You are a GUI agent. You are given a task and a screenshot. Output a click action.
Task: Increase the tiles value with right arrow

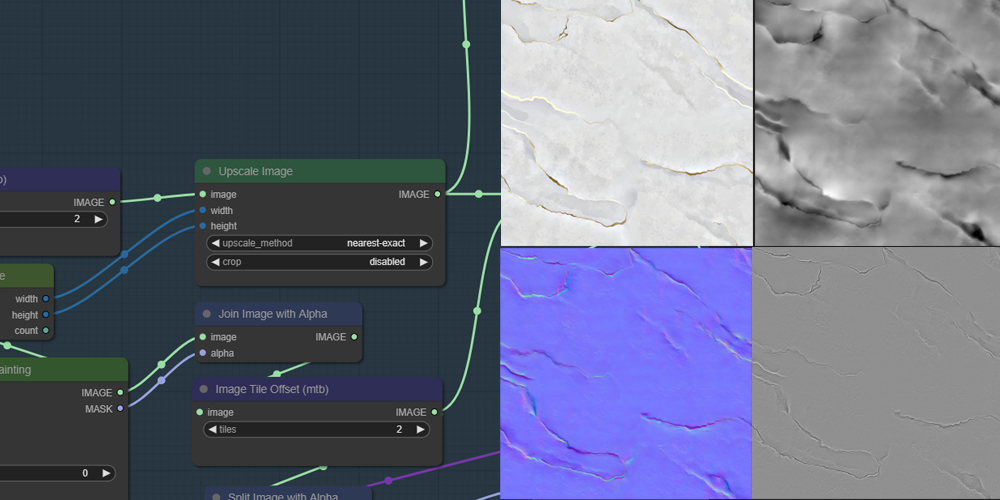tap(420, 429)
